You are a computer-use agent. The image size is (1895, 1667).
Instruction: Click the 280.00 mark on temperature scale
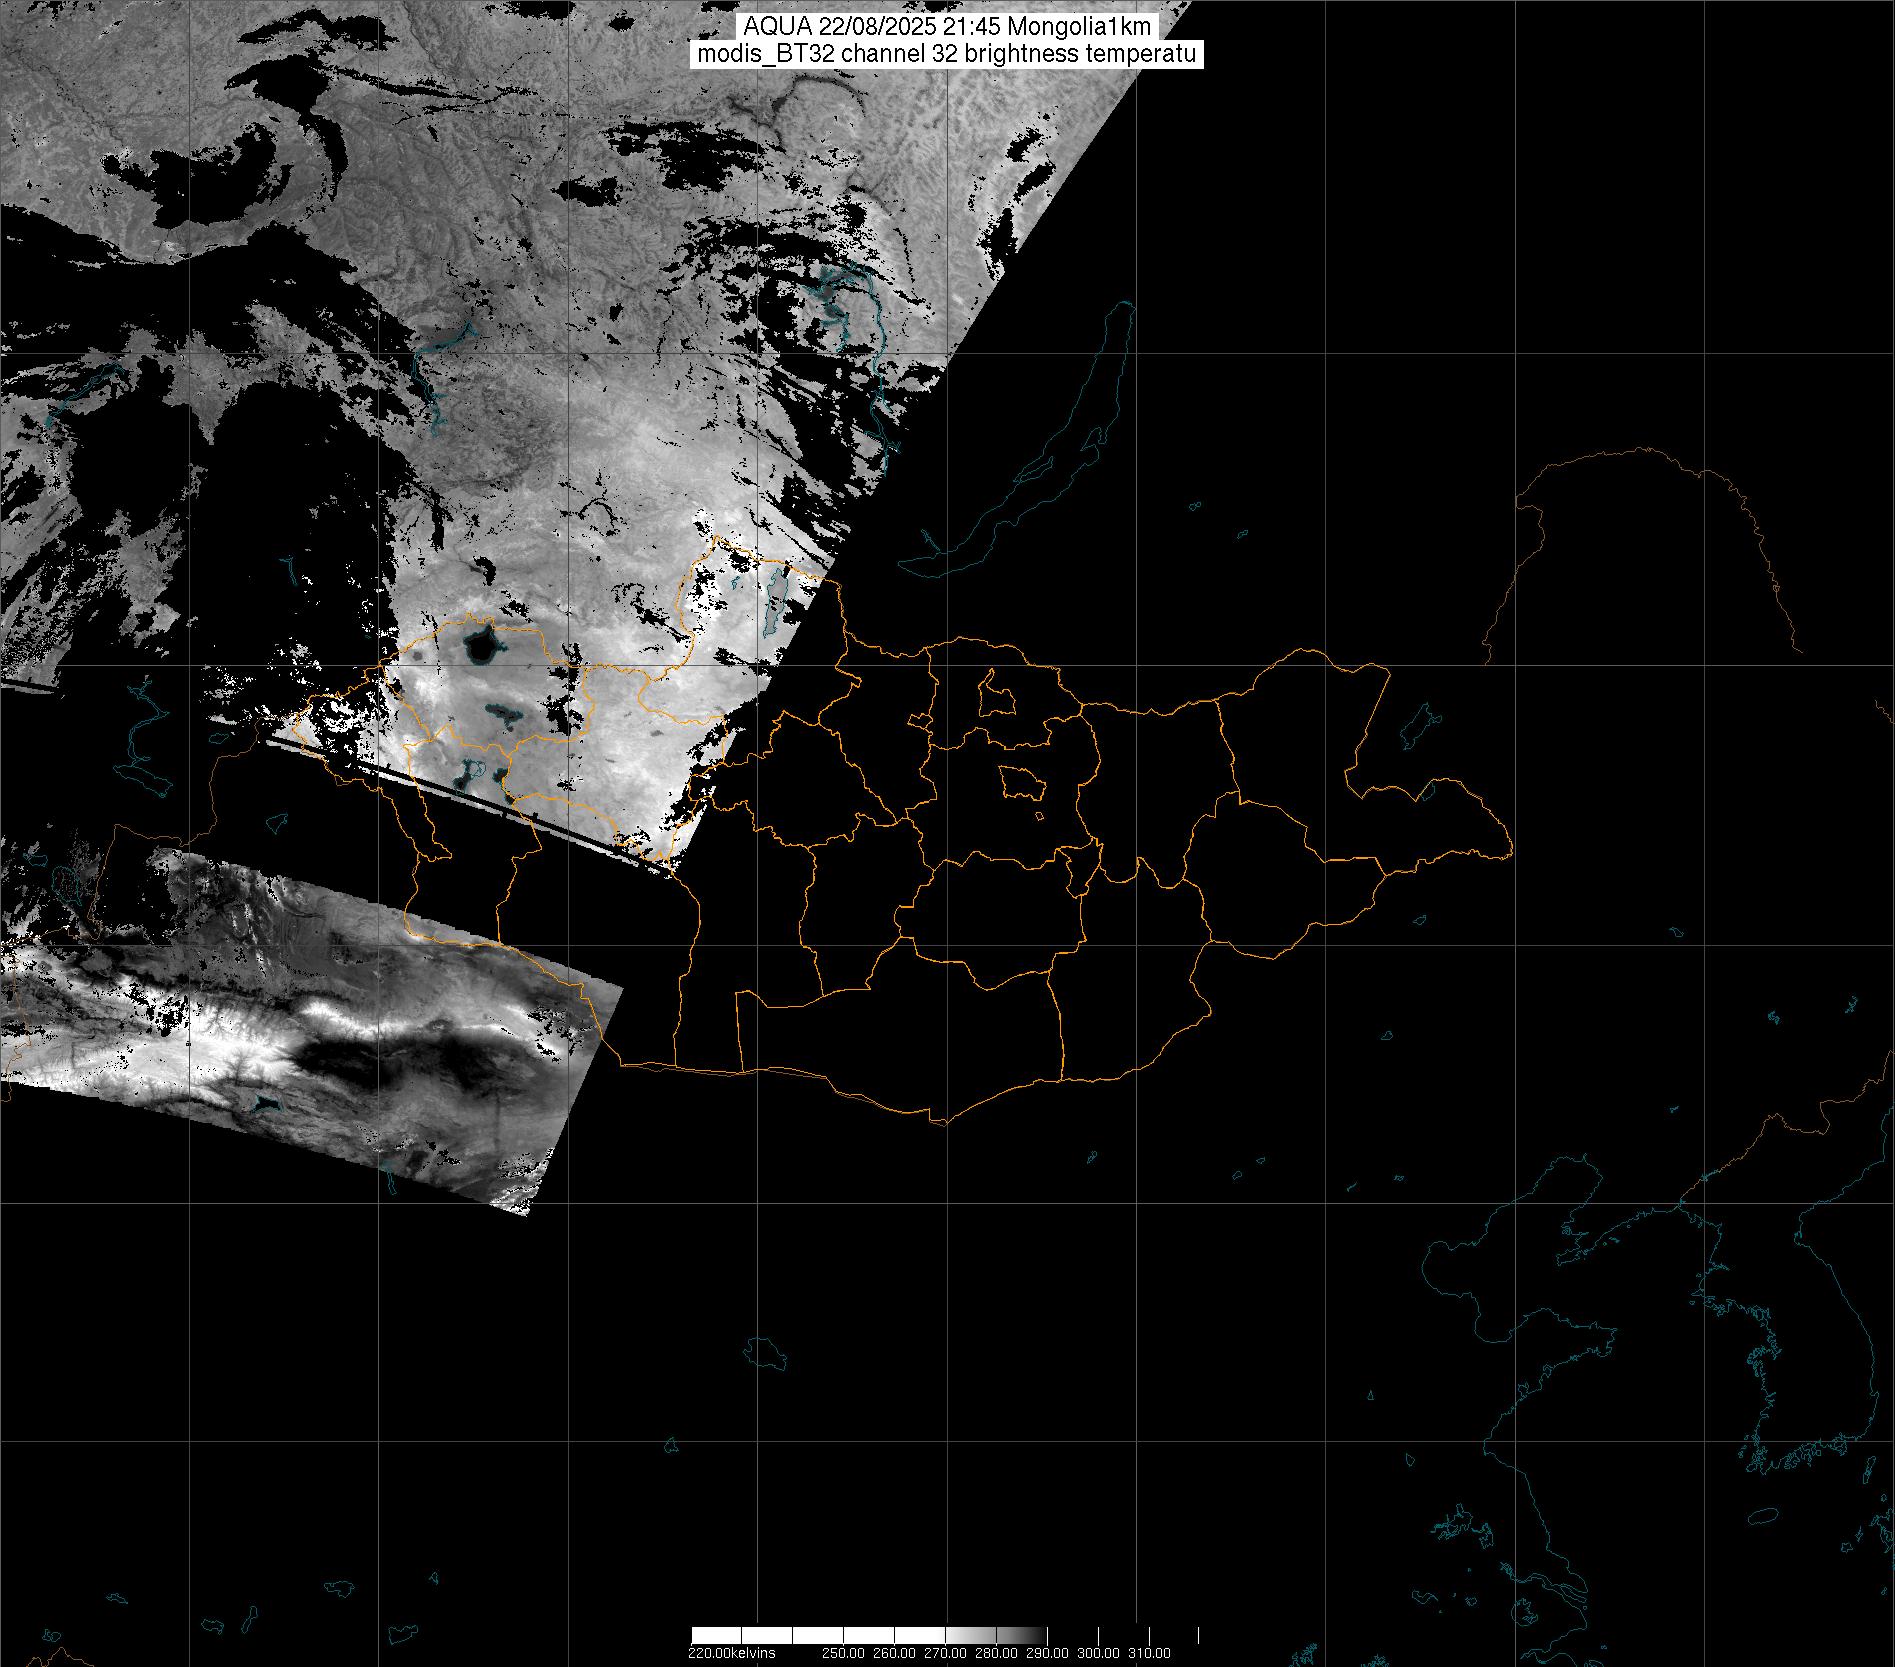997,1653
